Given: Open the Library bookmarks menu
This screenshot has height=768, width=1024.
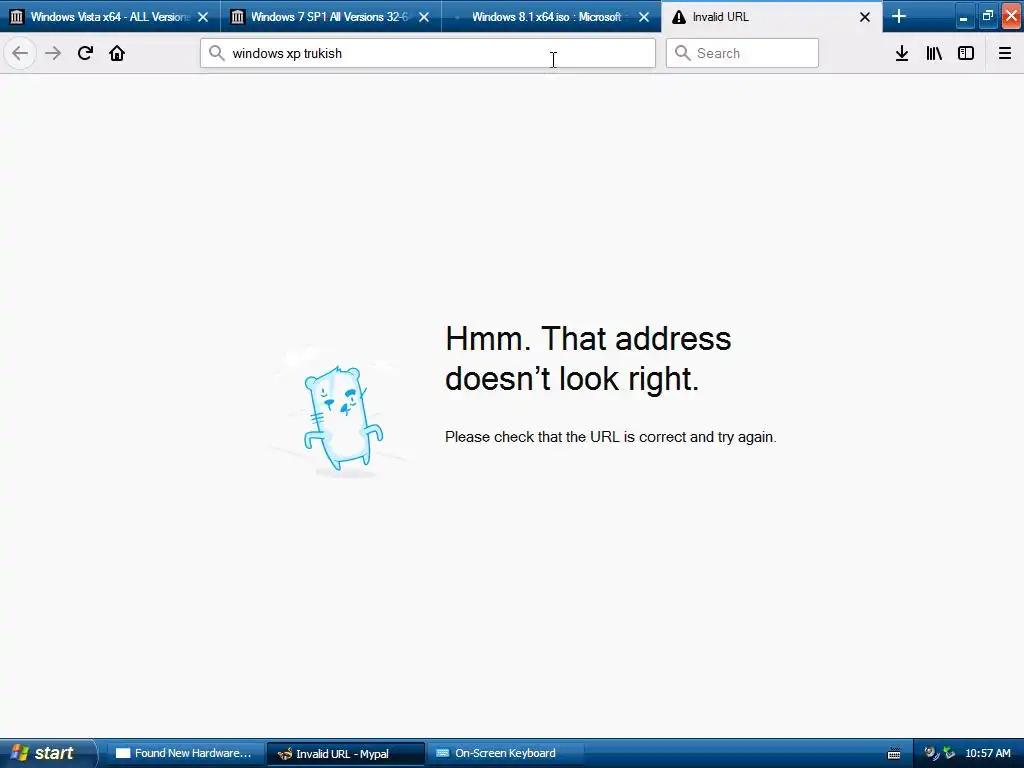Looking at the screenshot, I should pos(934,53).
